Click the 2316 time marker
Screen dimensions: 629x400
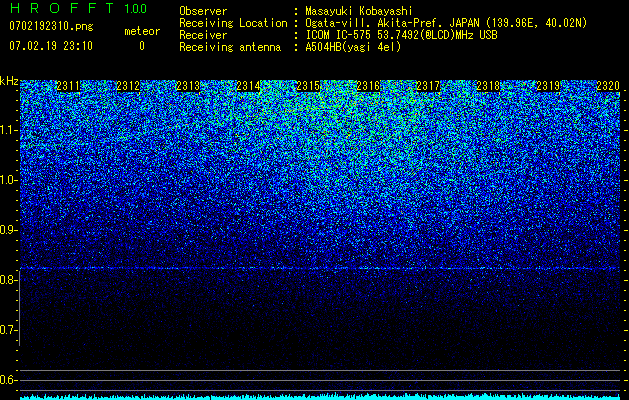(368, 86)
